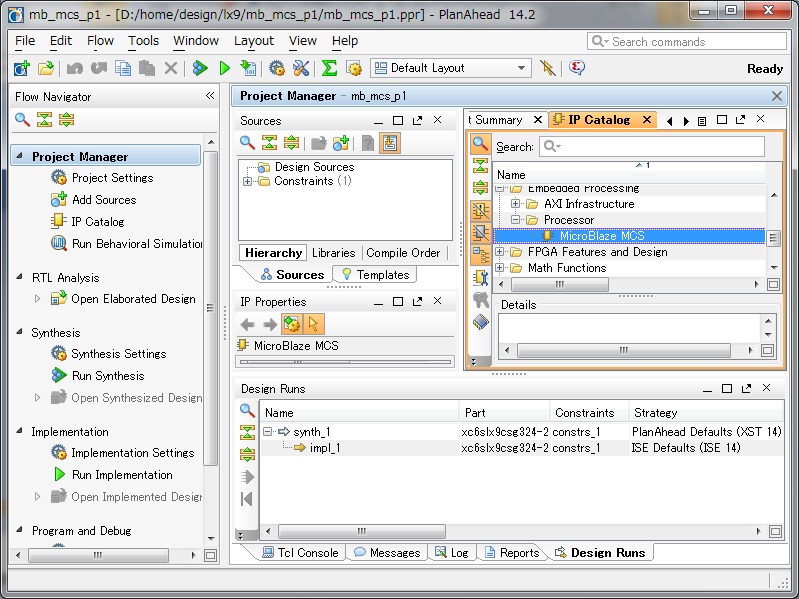Switch to the Compile Order tab
Screen dimensions: 799x599
[403, 253]
